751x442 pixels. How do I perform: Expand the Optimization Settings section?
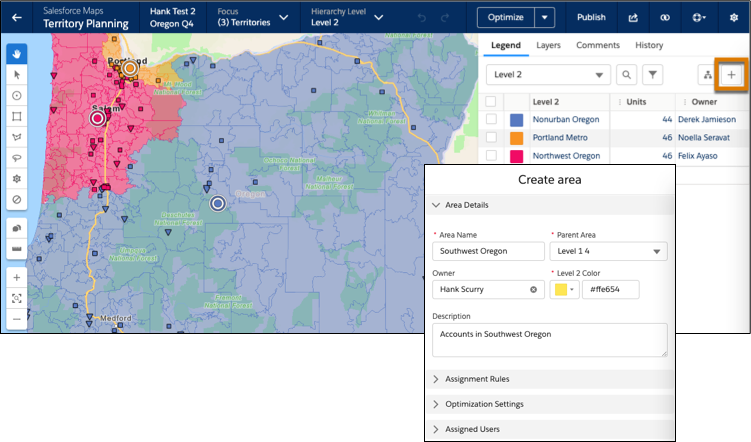tap(550, 404)
